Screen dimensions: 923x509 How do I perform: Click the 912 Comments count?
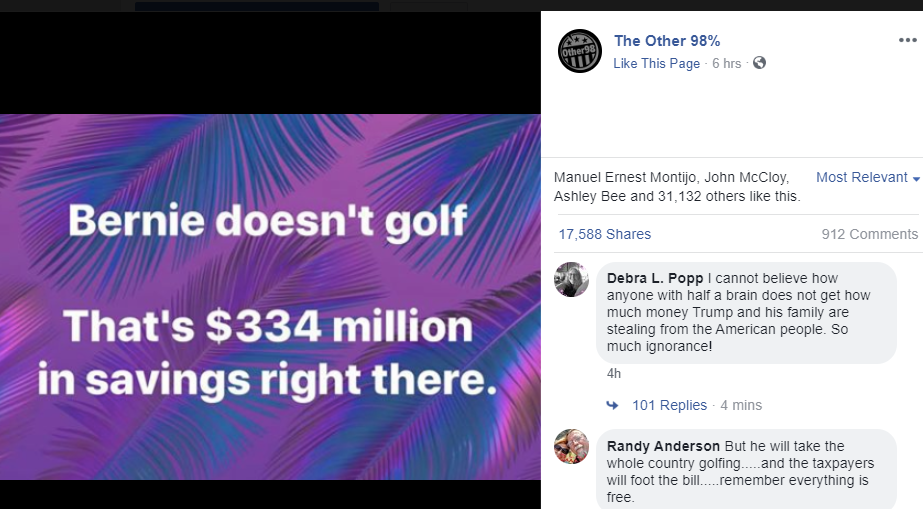pyautogui.click(x=869, y=234)
